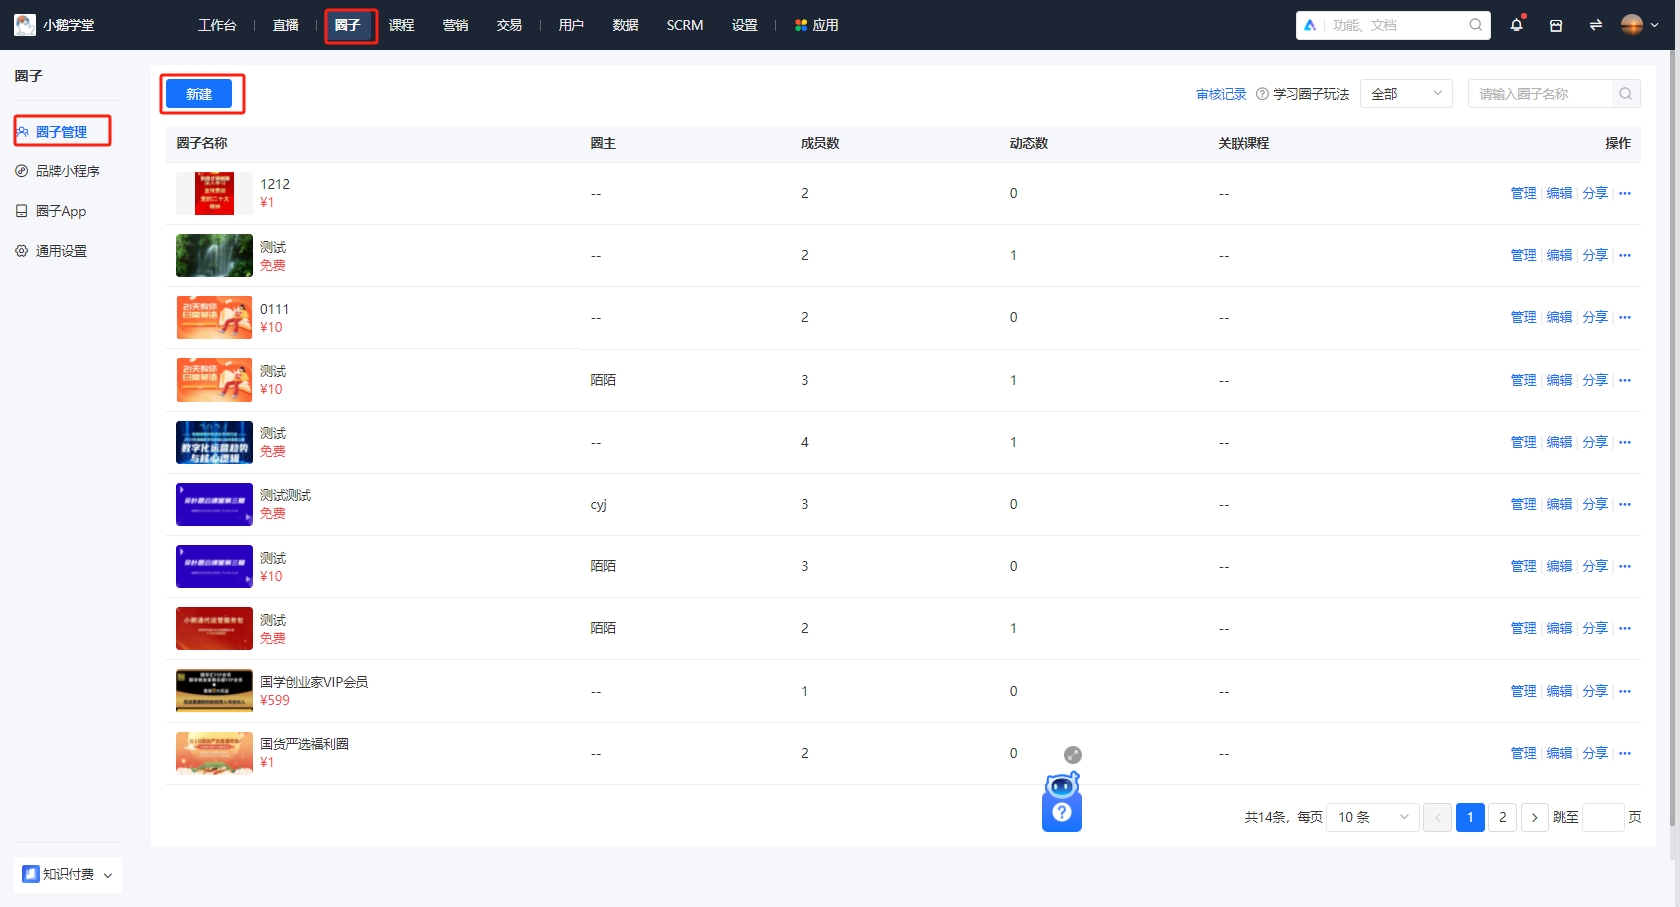Open 品牌小程序 from the sidebar
This screenshot has width=1680, height=907.
tap(66, 171)
